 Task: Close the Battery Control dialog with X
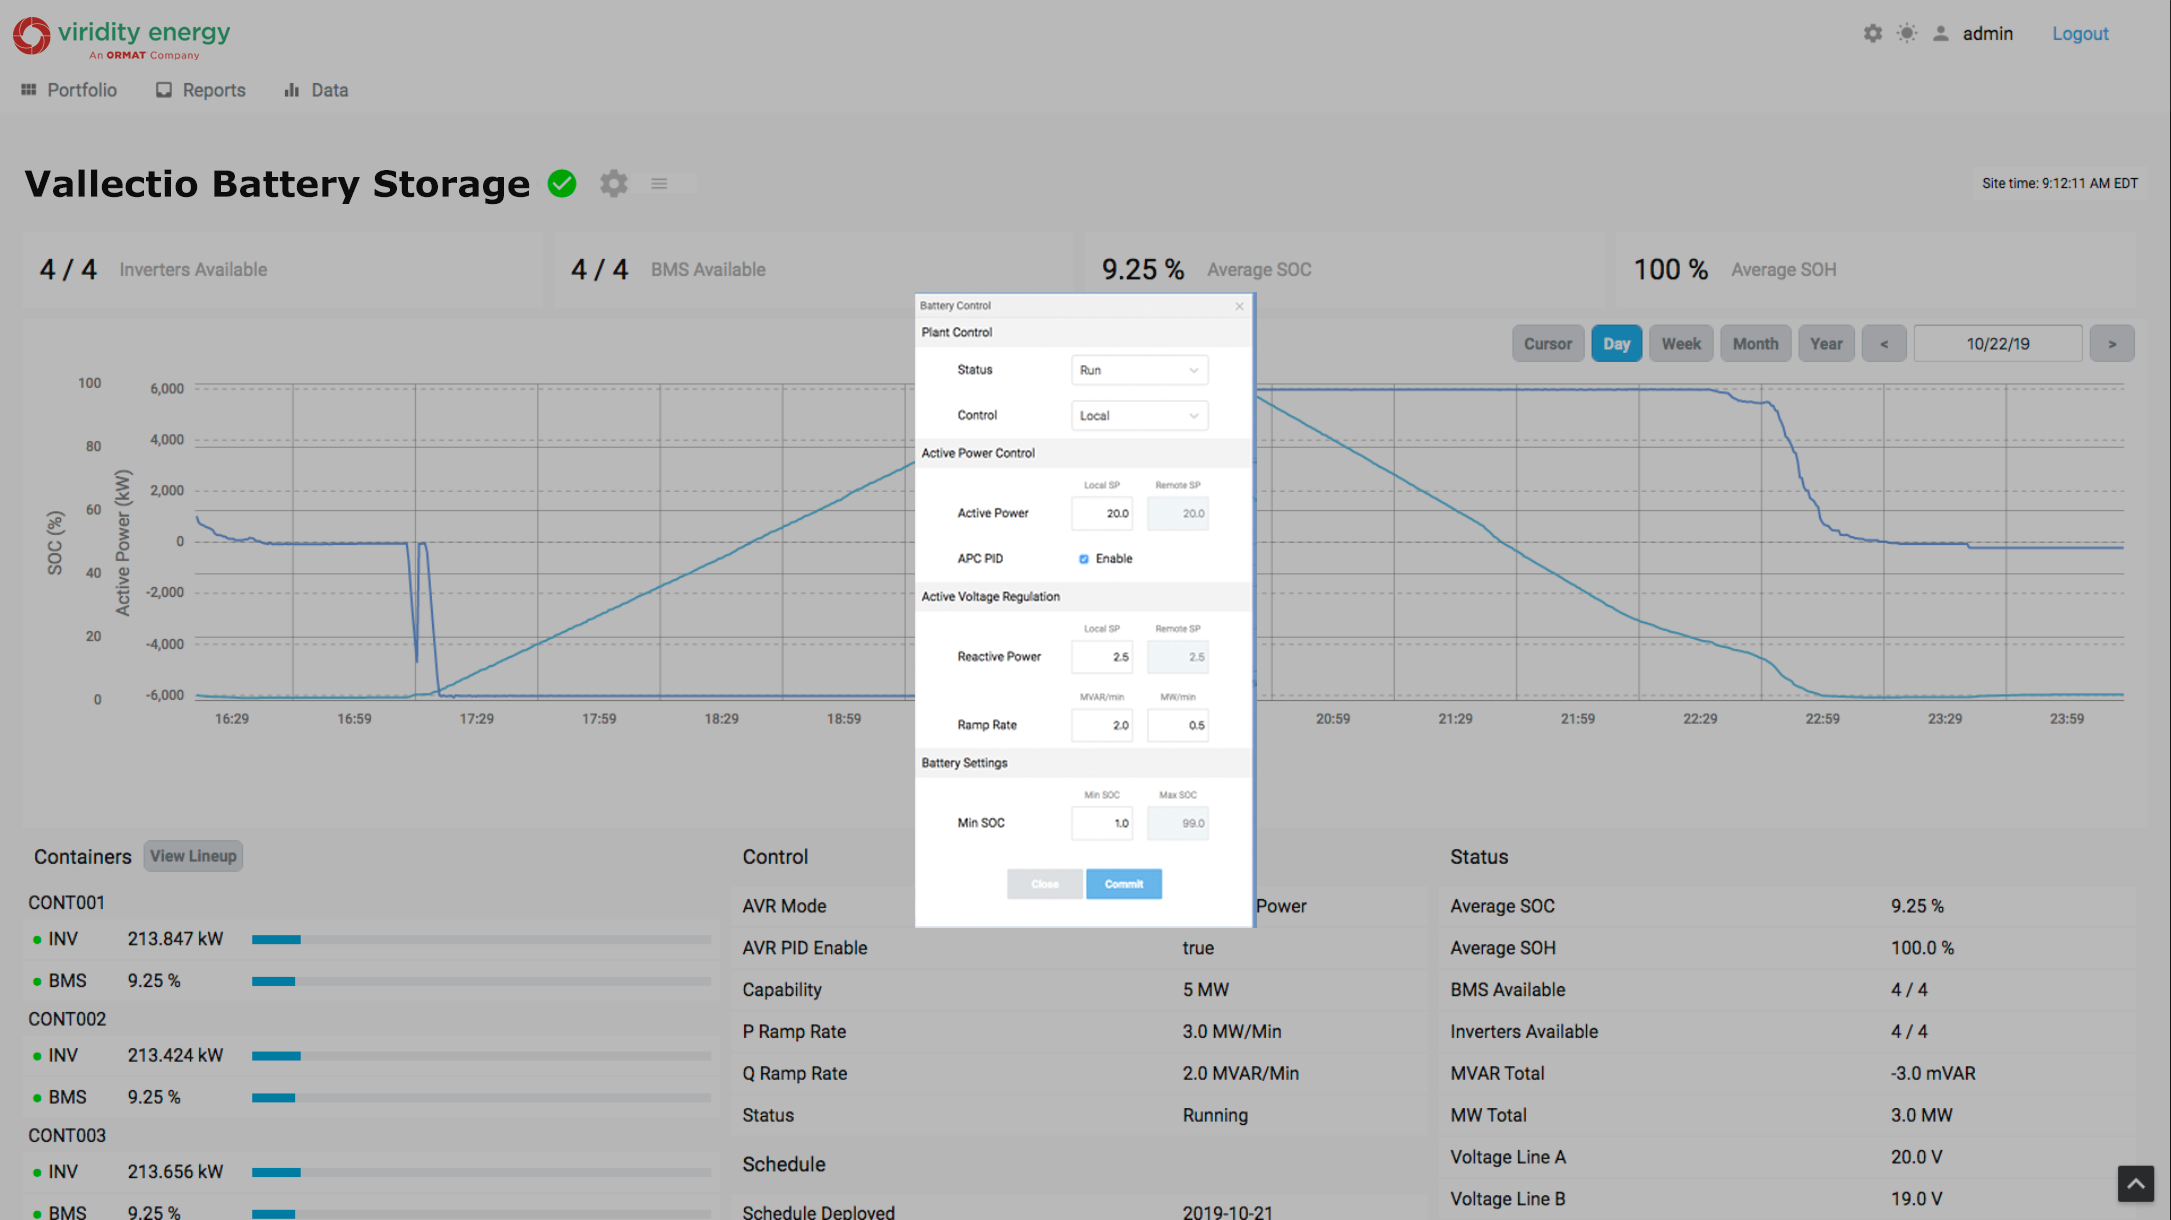click(1239, 306)
